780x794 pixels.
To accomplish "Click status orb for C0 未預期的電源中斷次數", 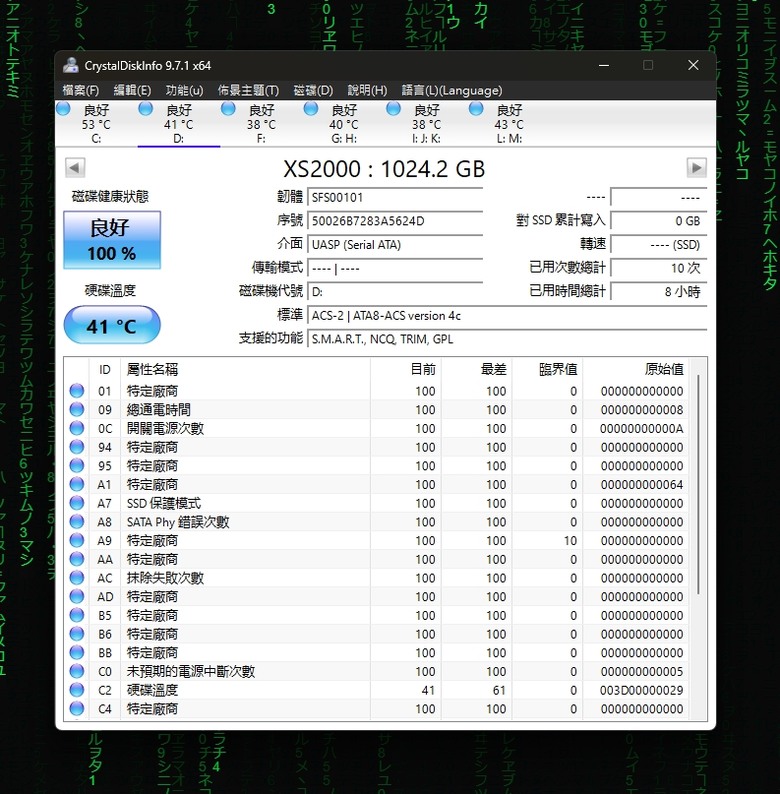I will (x=77, y=671).
